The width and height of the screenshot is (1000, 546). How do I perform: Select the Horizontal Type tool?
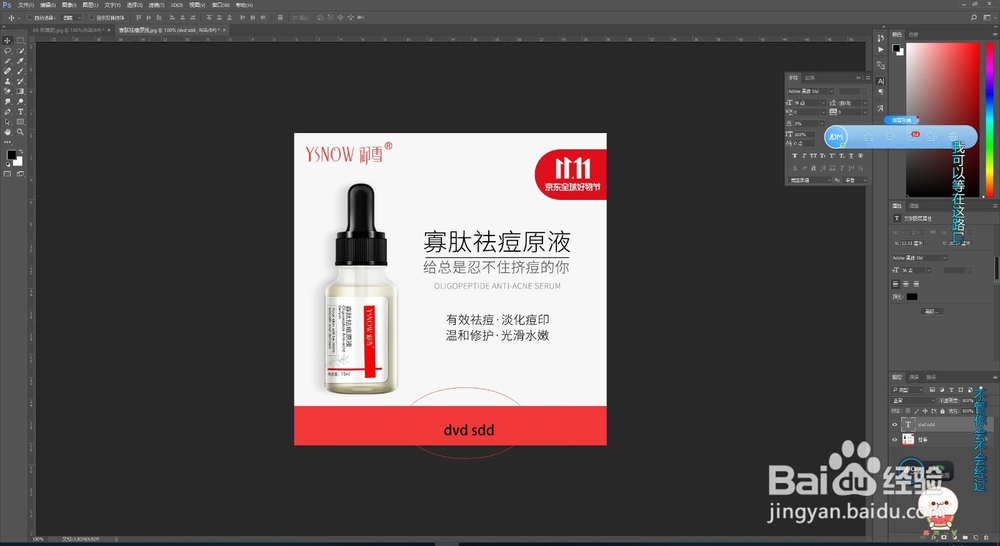20,112
